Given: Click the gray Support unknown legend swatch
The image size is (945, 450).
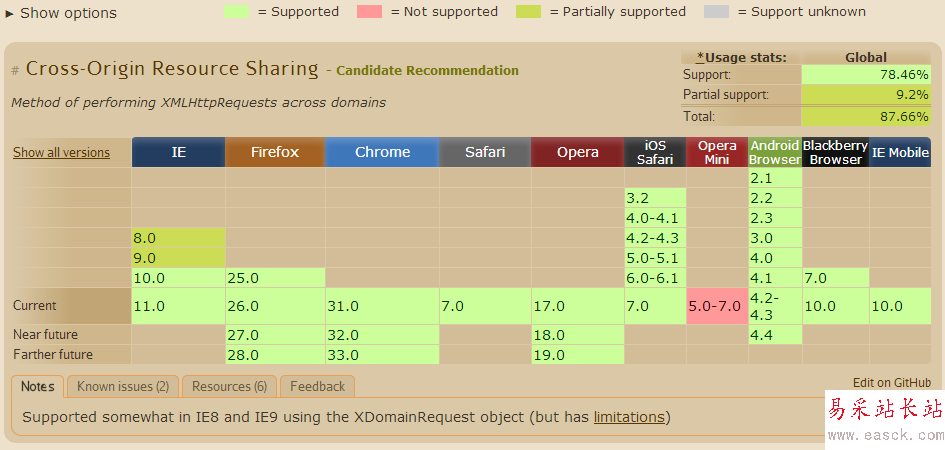Looking at the screenshot, I should click(716, 12).
